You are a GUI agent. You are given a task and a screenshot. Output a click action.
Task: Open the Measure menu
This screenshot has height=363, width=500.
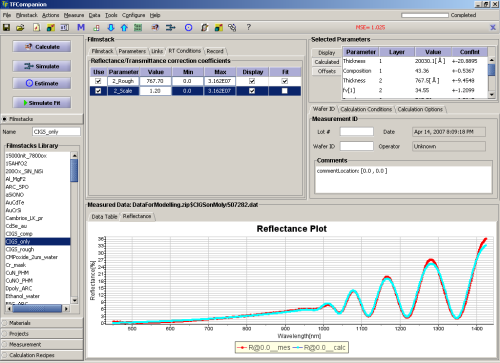pos(74,15)
